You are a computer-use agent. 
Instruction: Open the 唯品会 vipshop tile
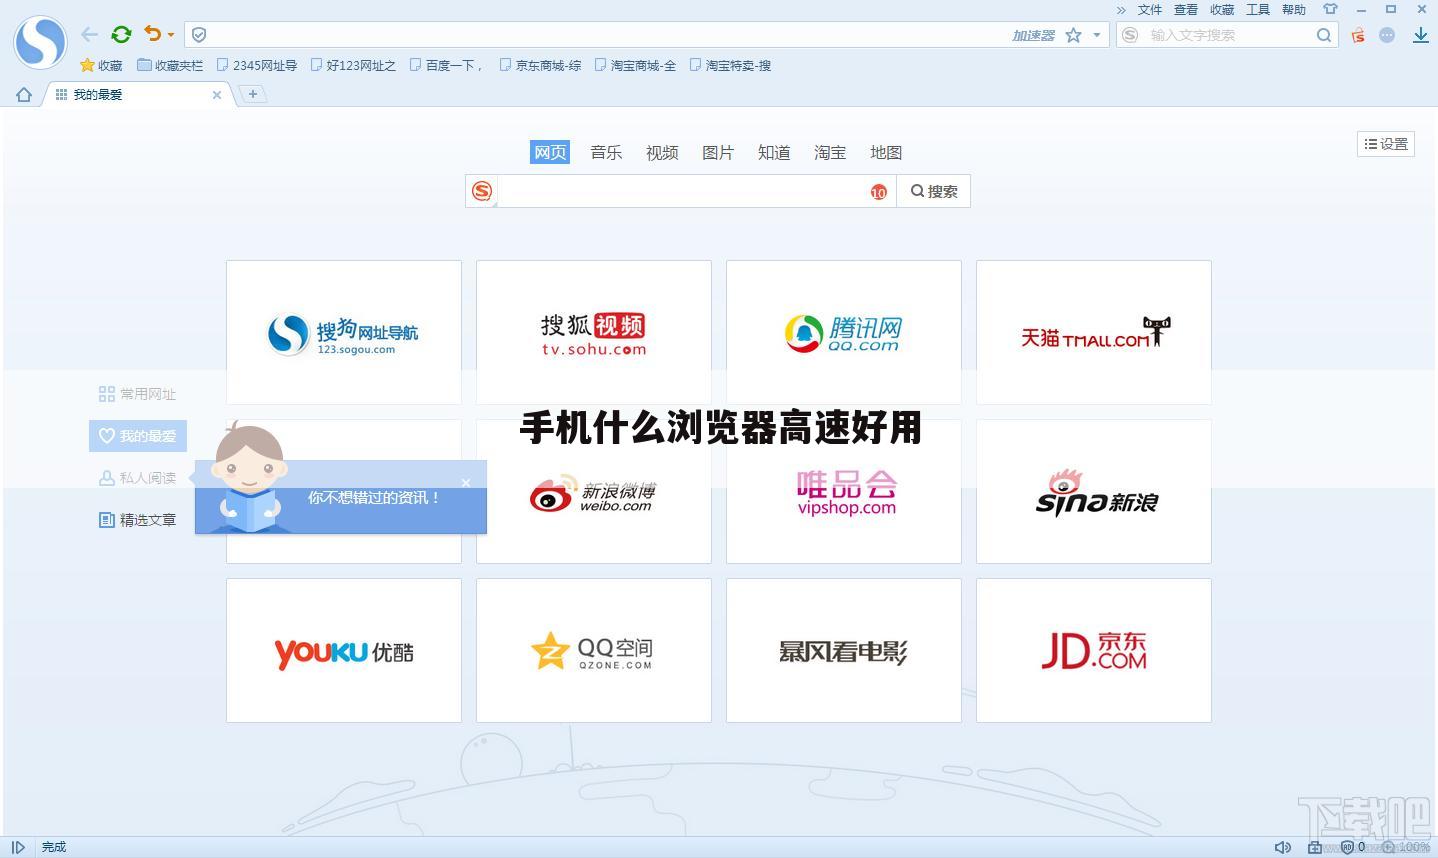pos(844,491)
